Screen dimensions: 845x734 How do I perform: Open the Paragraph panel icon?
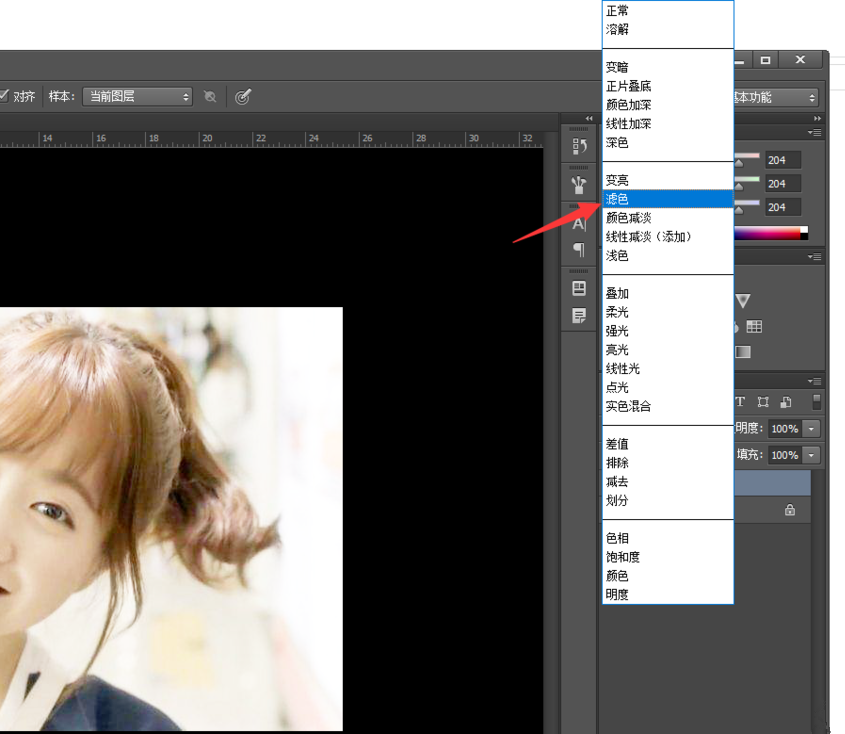click(578, 249)
